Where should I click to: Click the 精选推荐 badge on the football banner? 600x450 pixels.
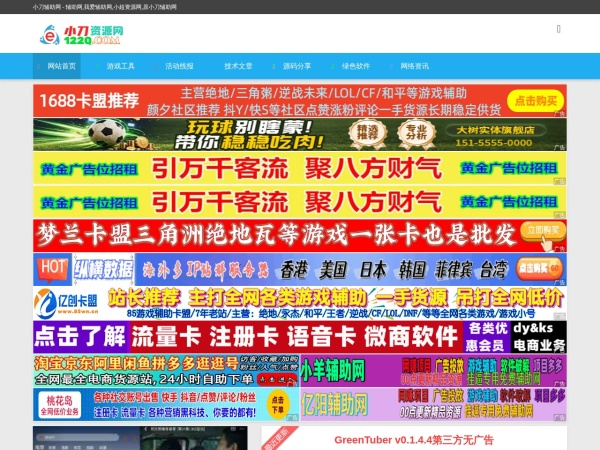[x=367, y=134]
